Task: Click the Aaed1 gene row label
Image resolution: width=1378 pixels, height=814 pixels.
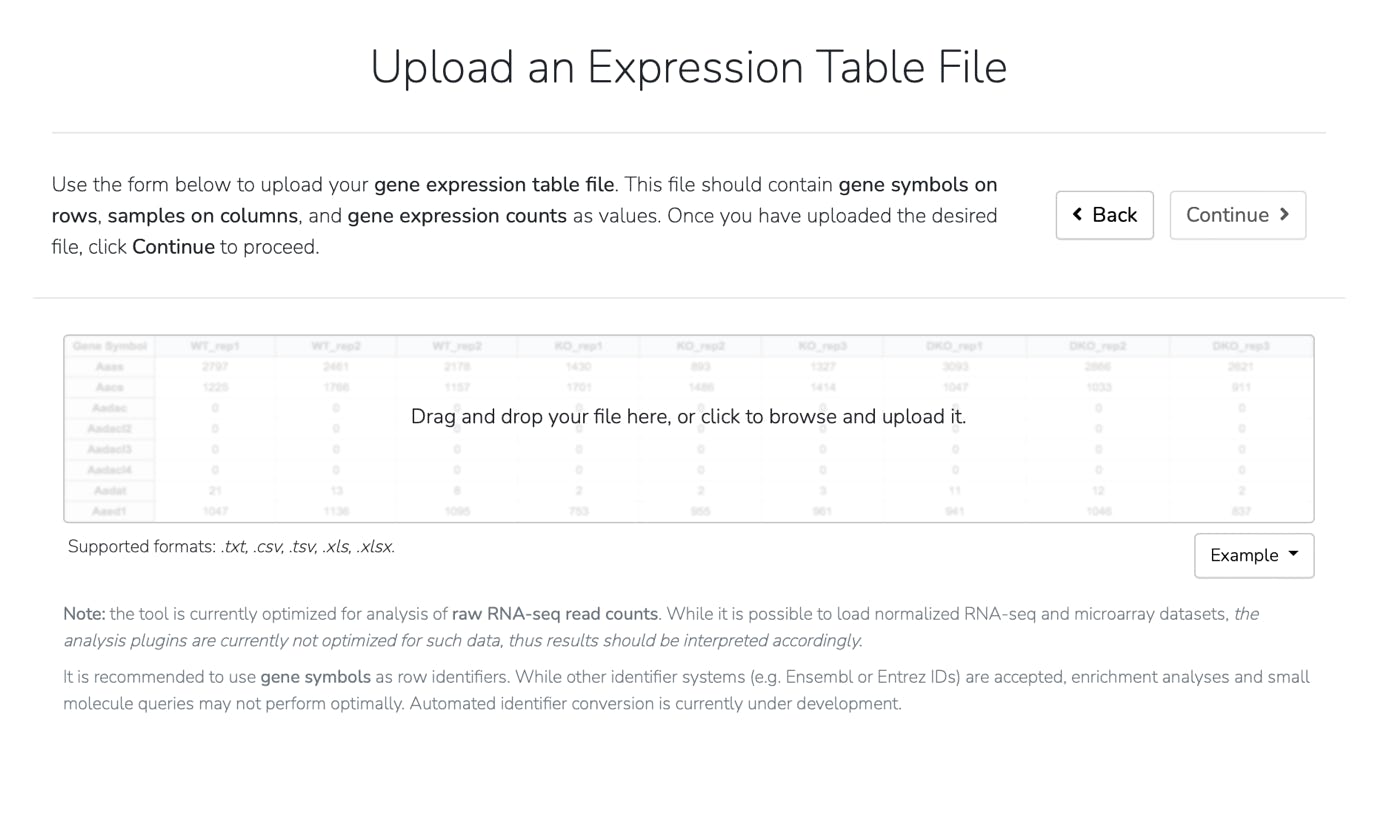Action: point(110,511)
